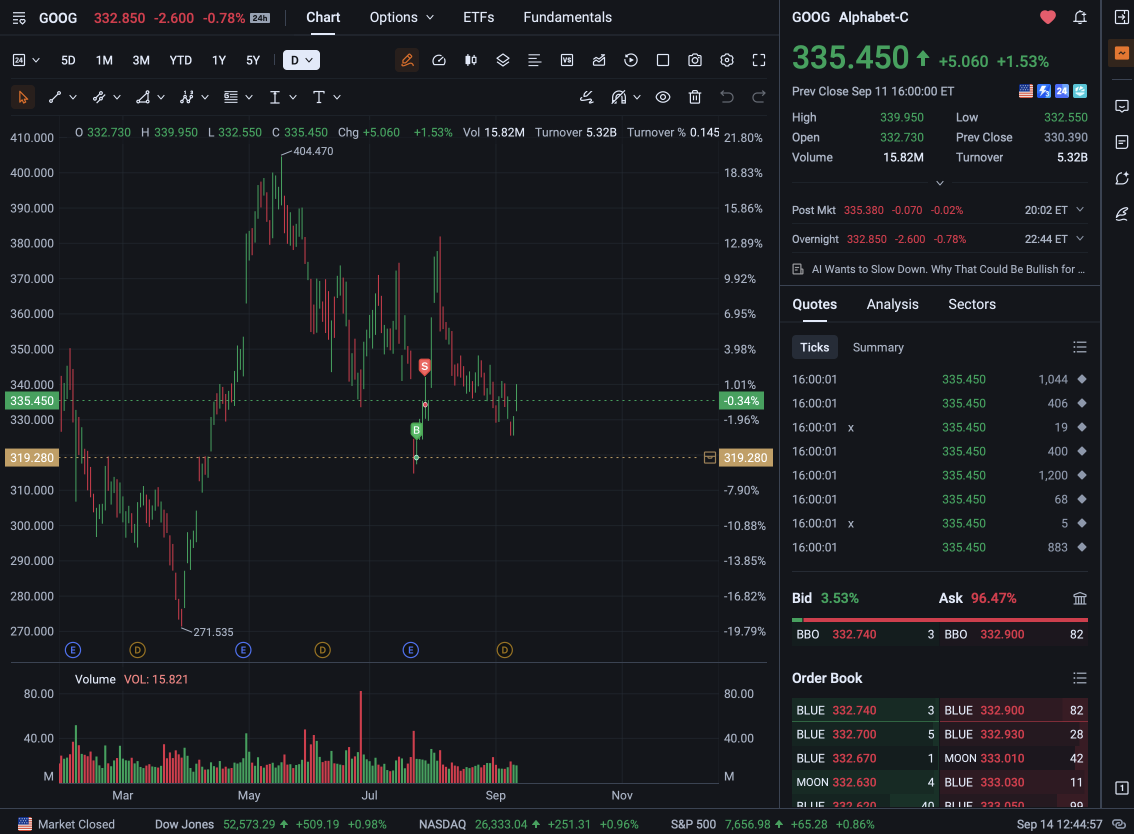Open the 24 session hours dropdown
Image resolution: width=1134 pixels, height=834 pixels.
(26, 60)
